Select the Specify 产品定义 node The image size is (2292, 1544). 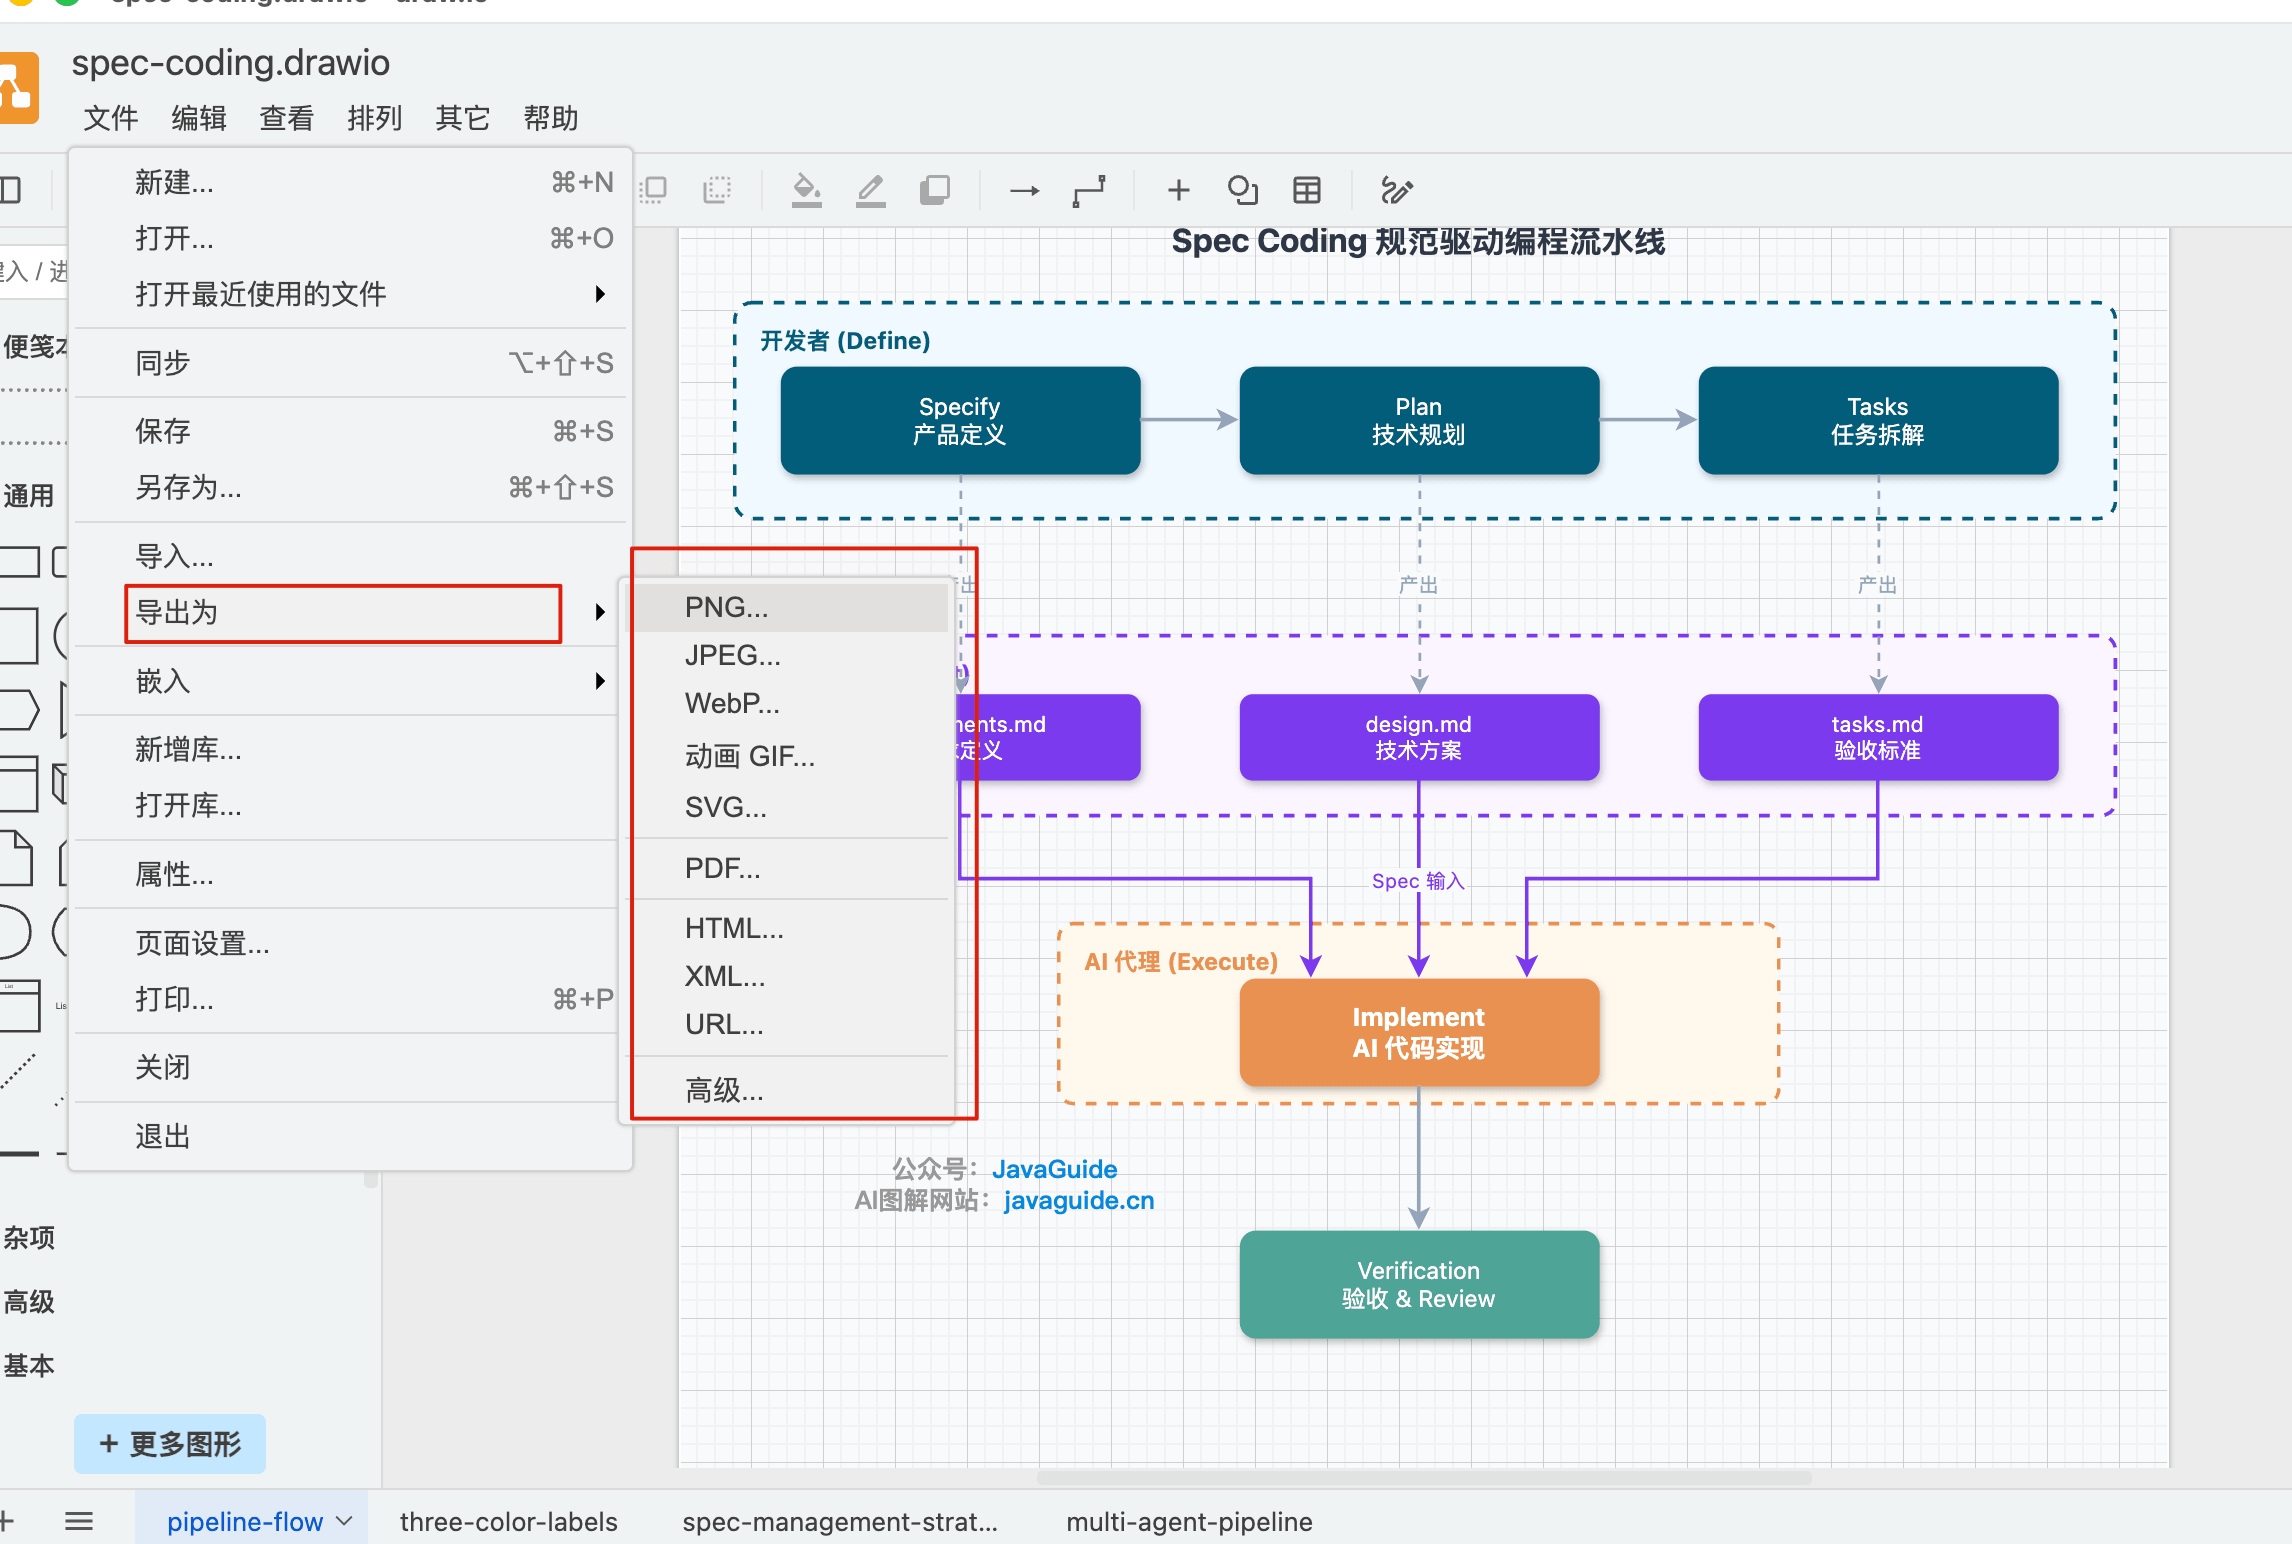960,420
